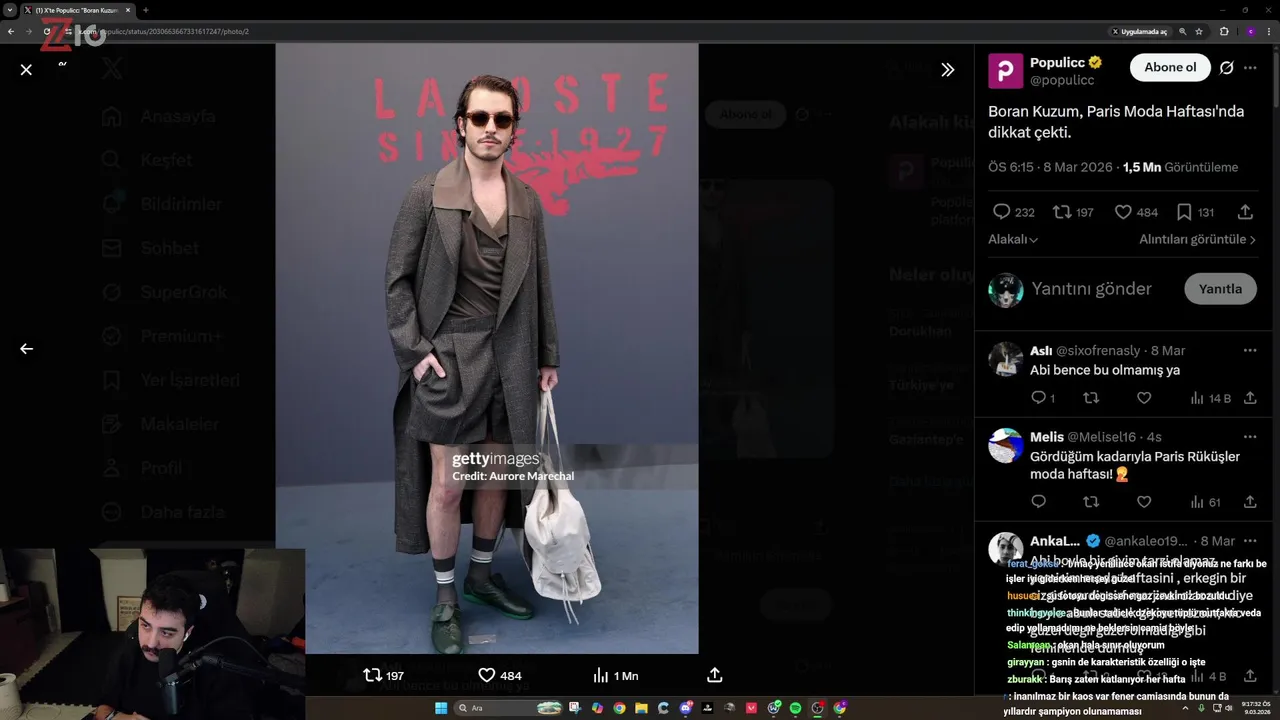Open more options on Melis's comment
Image resolution: width=1280 pixels, height=720 pixels.
tap(1250, 437)
